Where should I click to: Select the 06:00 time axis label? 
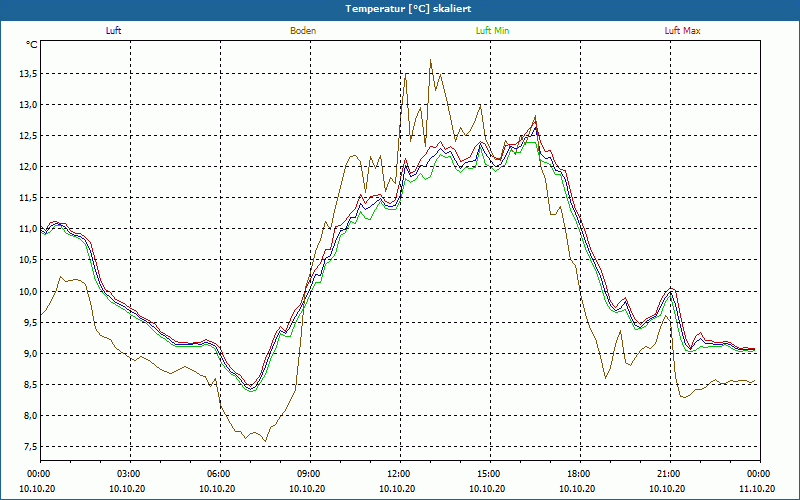pos(219,474)
